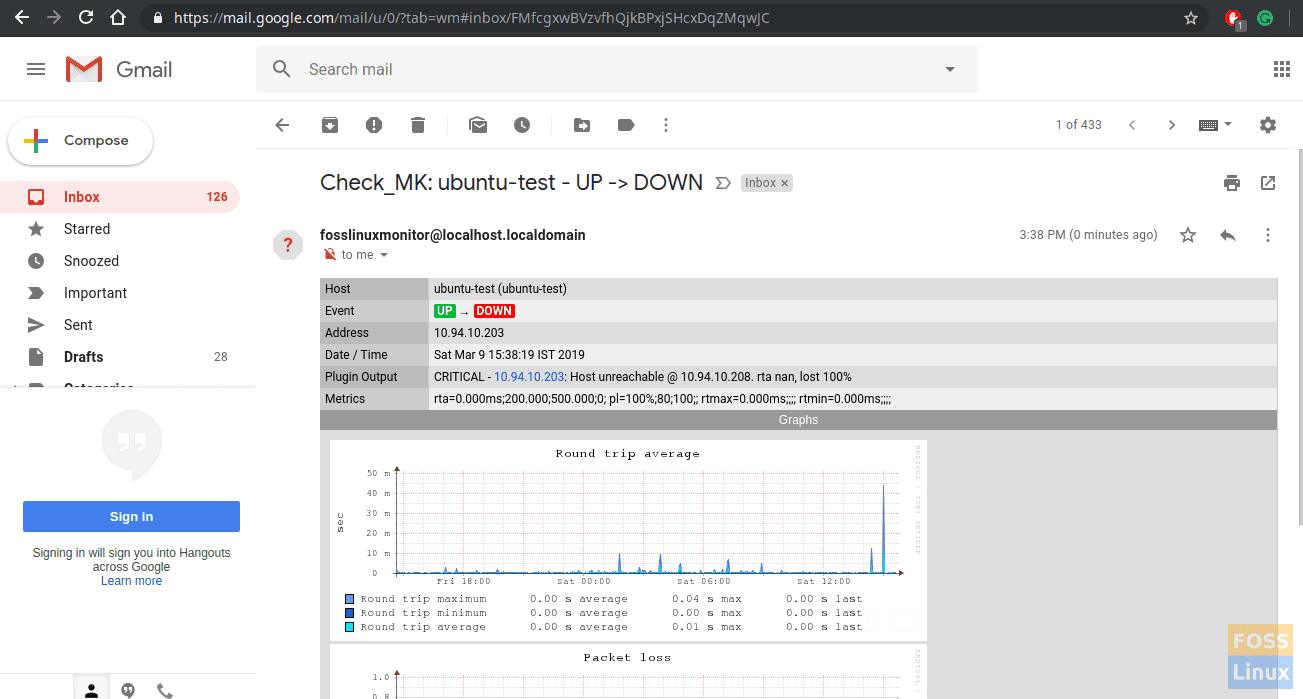Click the Hangouts Sign in button
This screenshot has width=1303, height=699.
coord(131,517)
